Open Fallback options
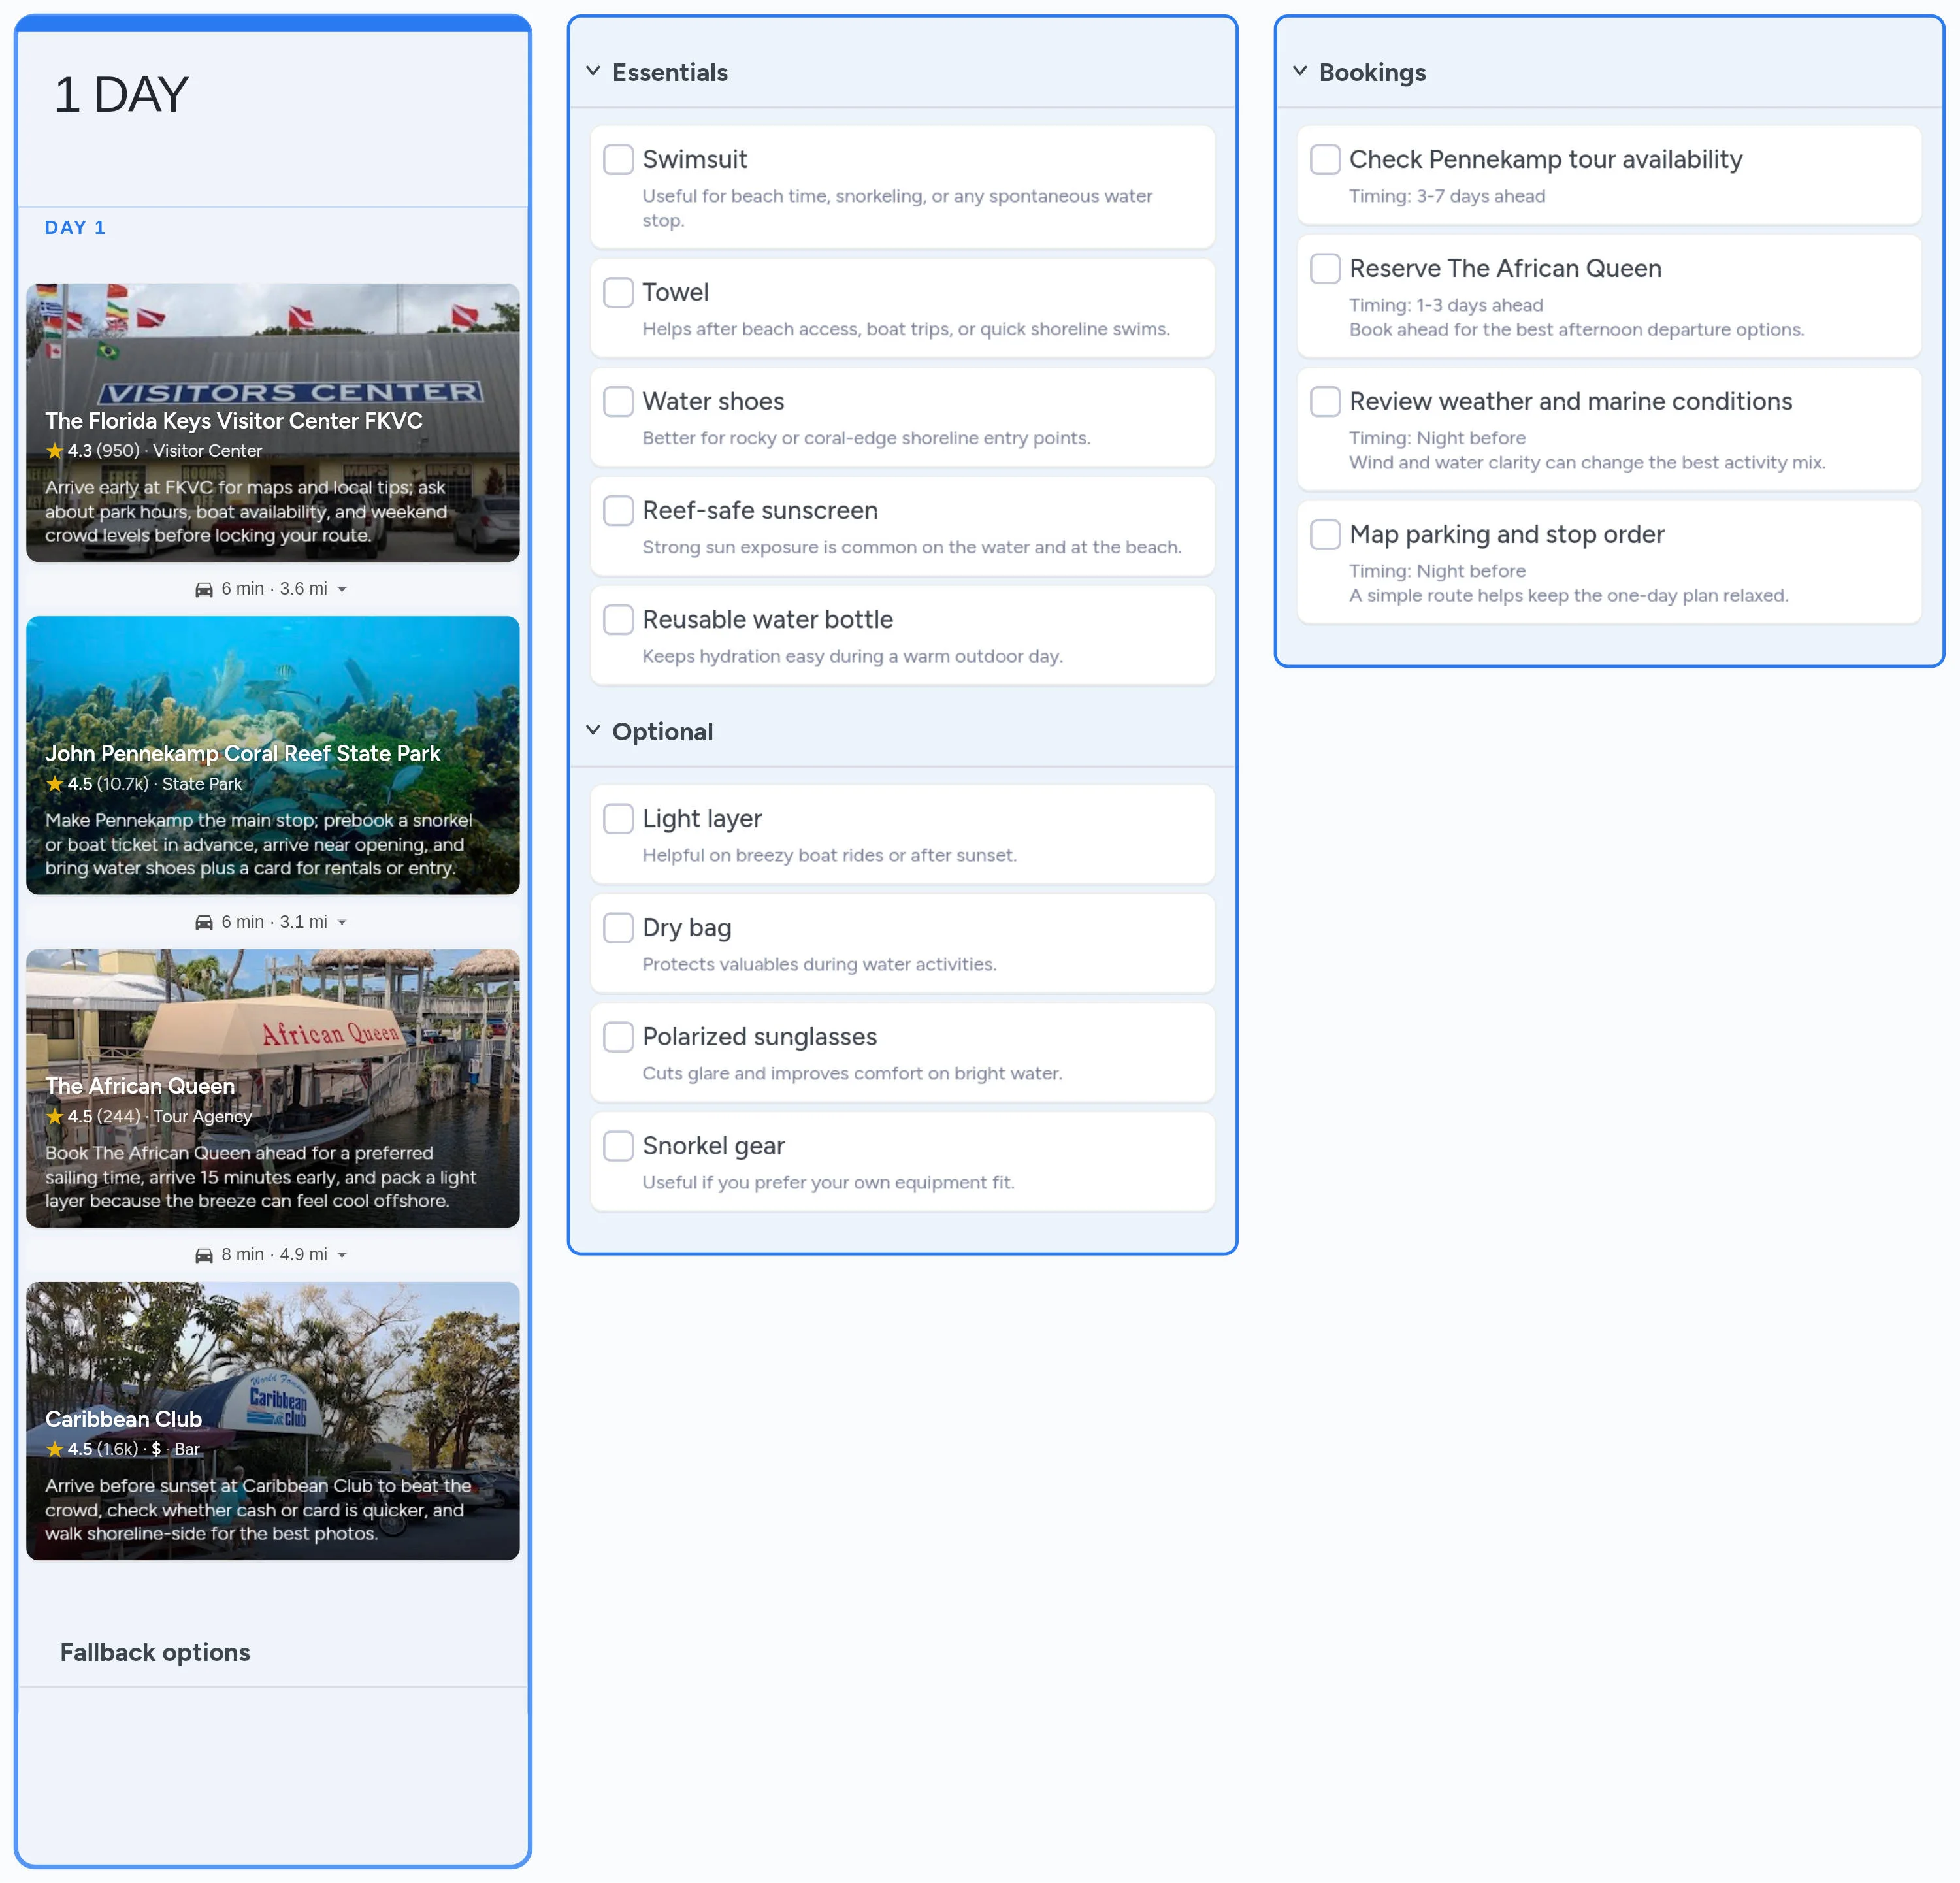 [x=155, y=1652]
